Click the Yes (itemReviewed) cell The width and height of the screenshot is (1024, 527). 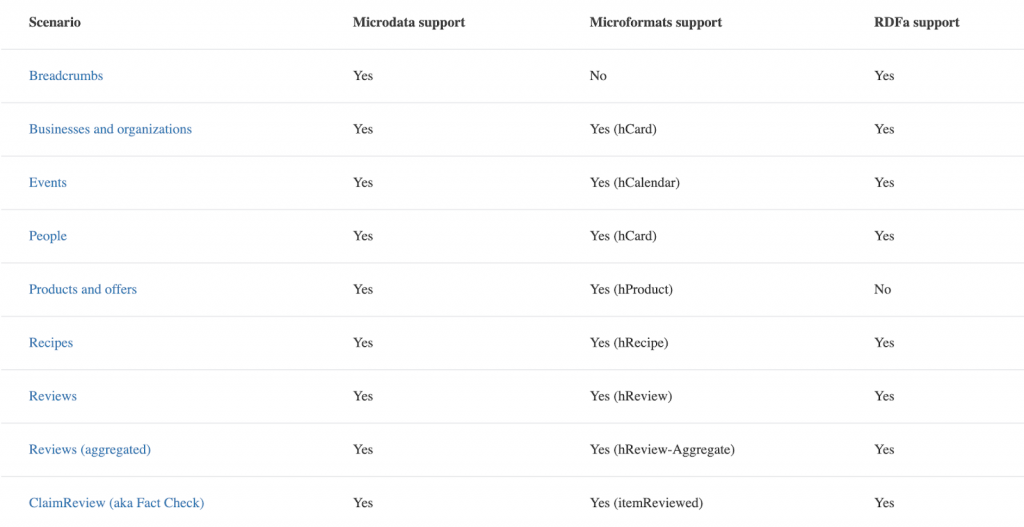647,503
